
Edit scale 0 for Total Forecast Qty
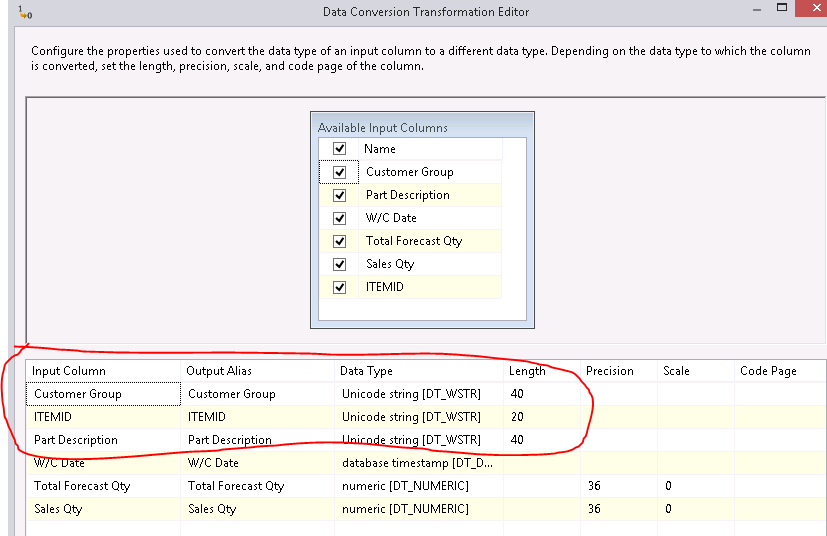pos(695,486)
